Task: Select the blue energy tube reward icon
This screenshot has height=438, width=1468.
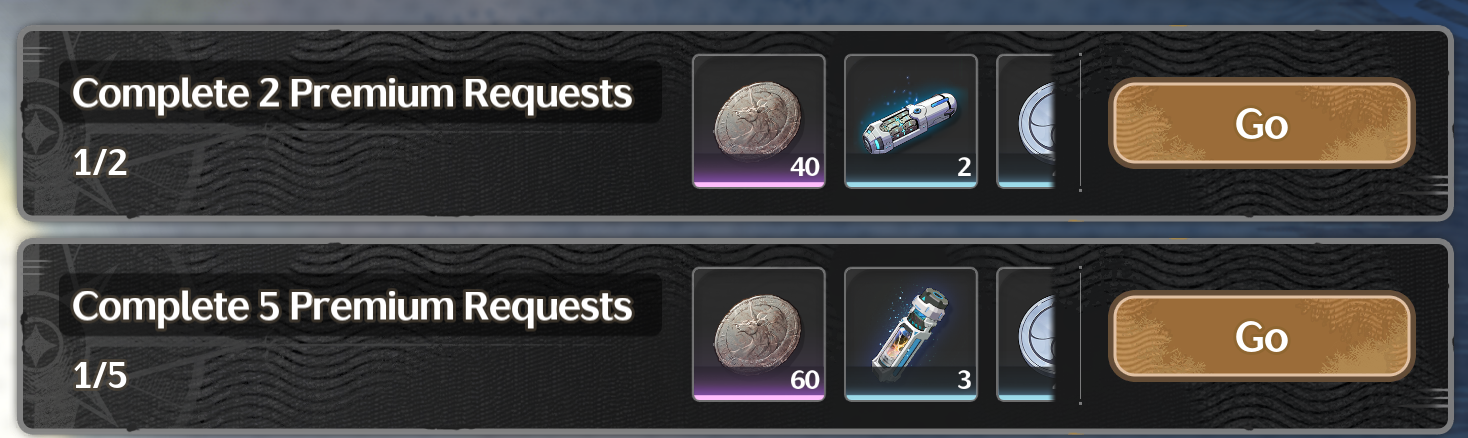Action: pos(911,121)
